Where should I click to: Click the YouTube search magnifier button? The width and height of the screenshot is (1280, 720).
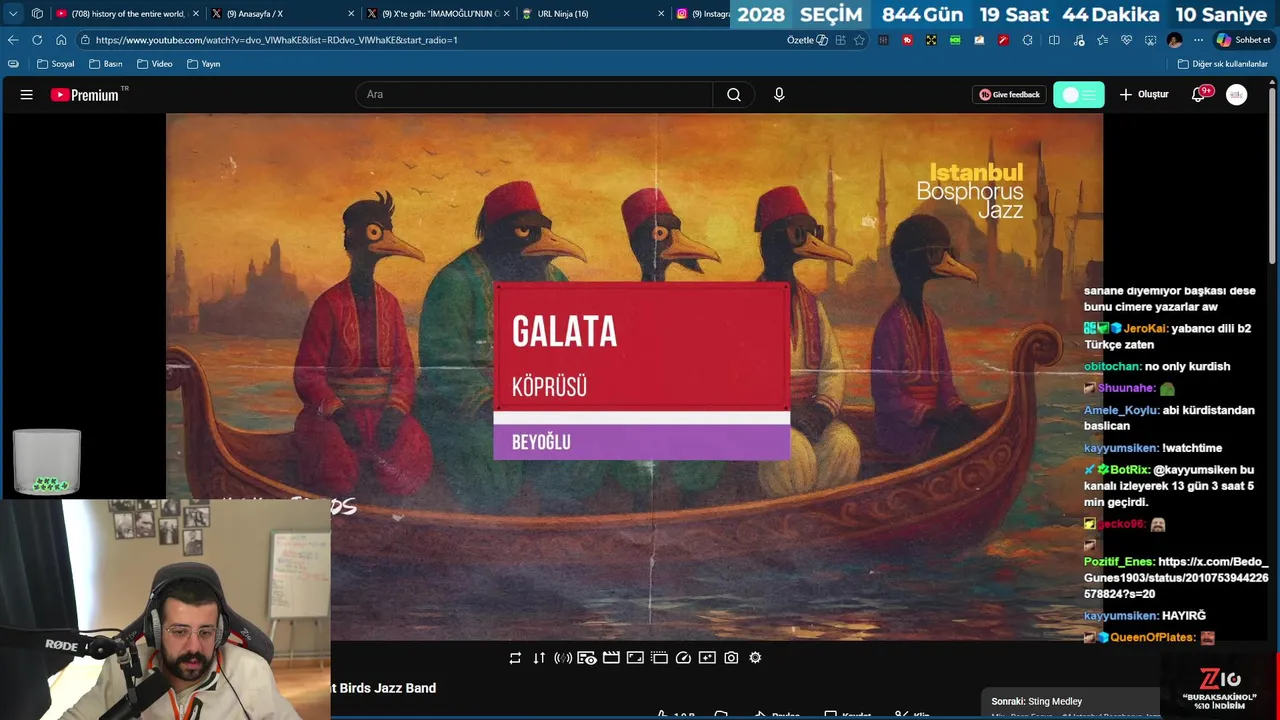point(734,95)
